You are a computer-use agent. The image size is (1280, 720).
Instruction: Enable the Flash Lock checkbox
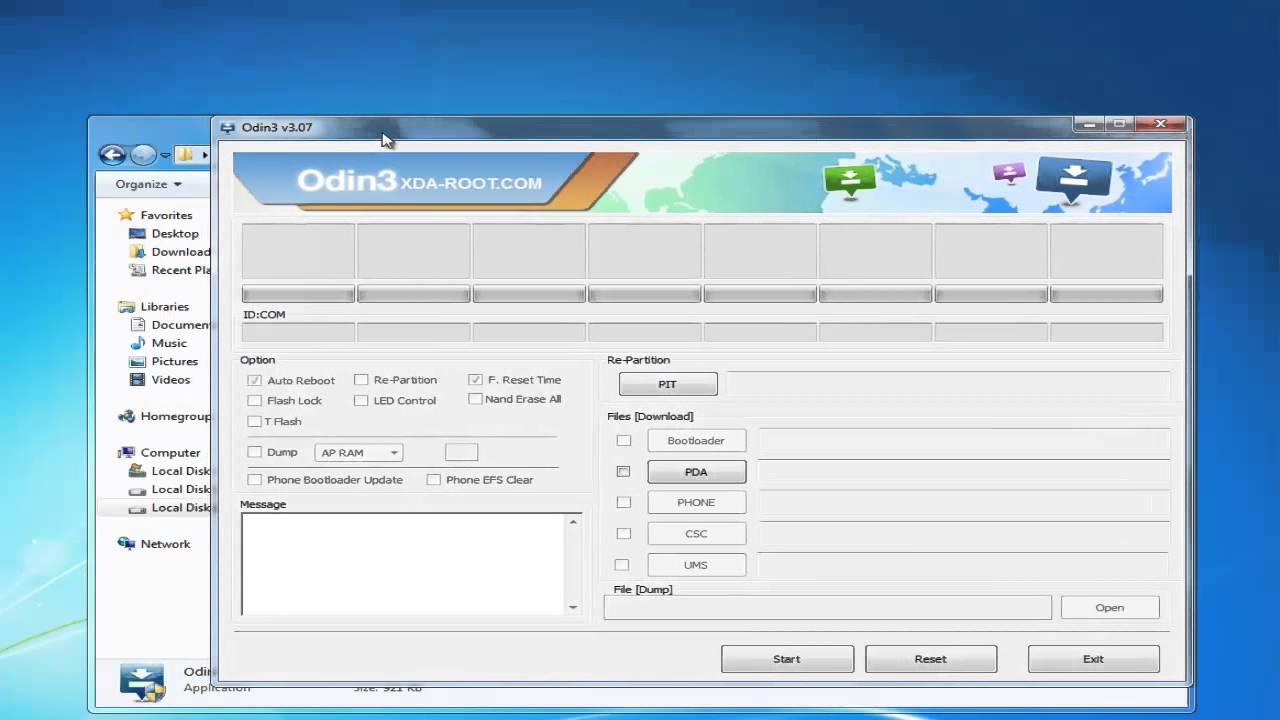255,401
